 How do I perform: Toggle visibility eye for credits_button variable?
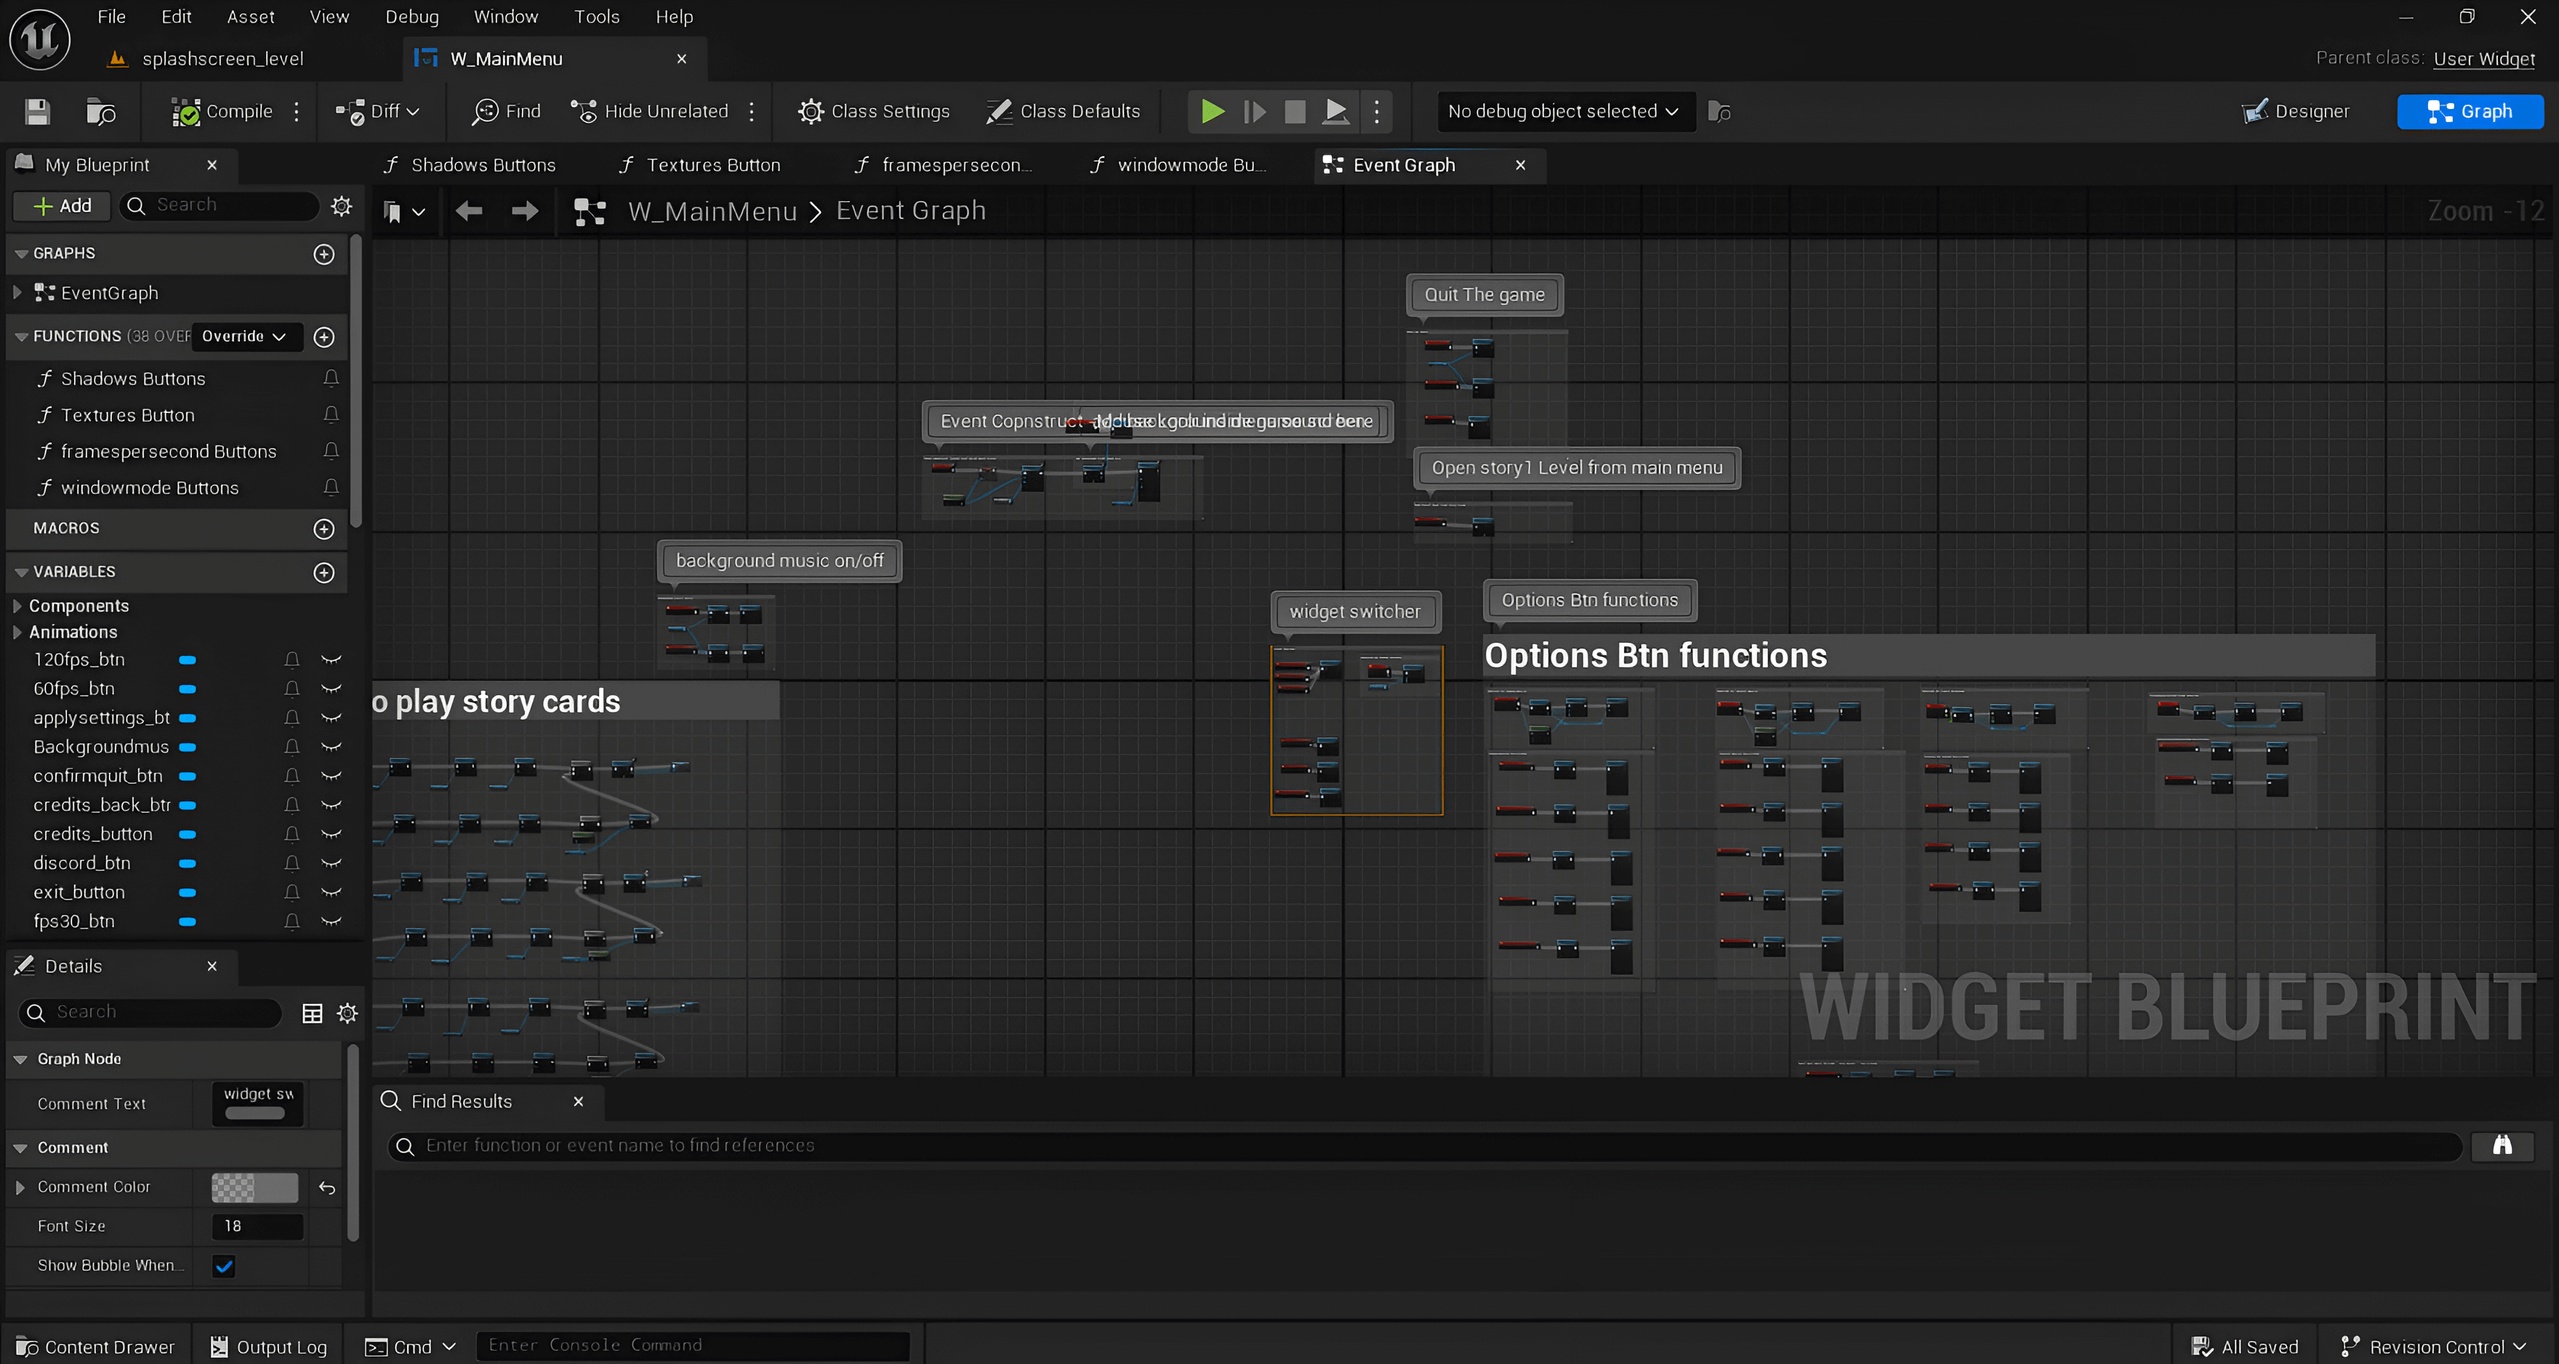(331, 834)
